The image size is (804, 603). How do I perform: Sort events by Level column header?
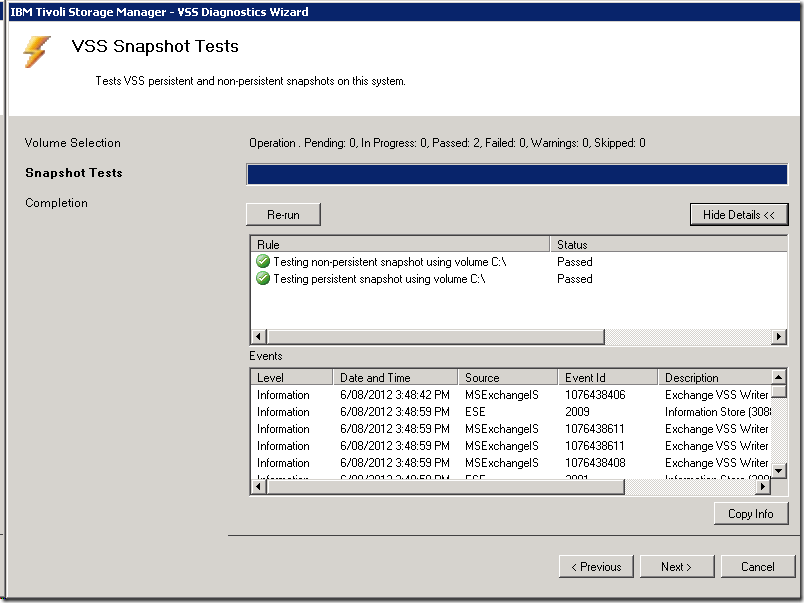(290, 378)
